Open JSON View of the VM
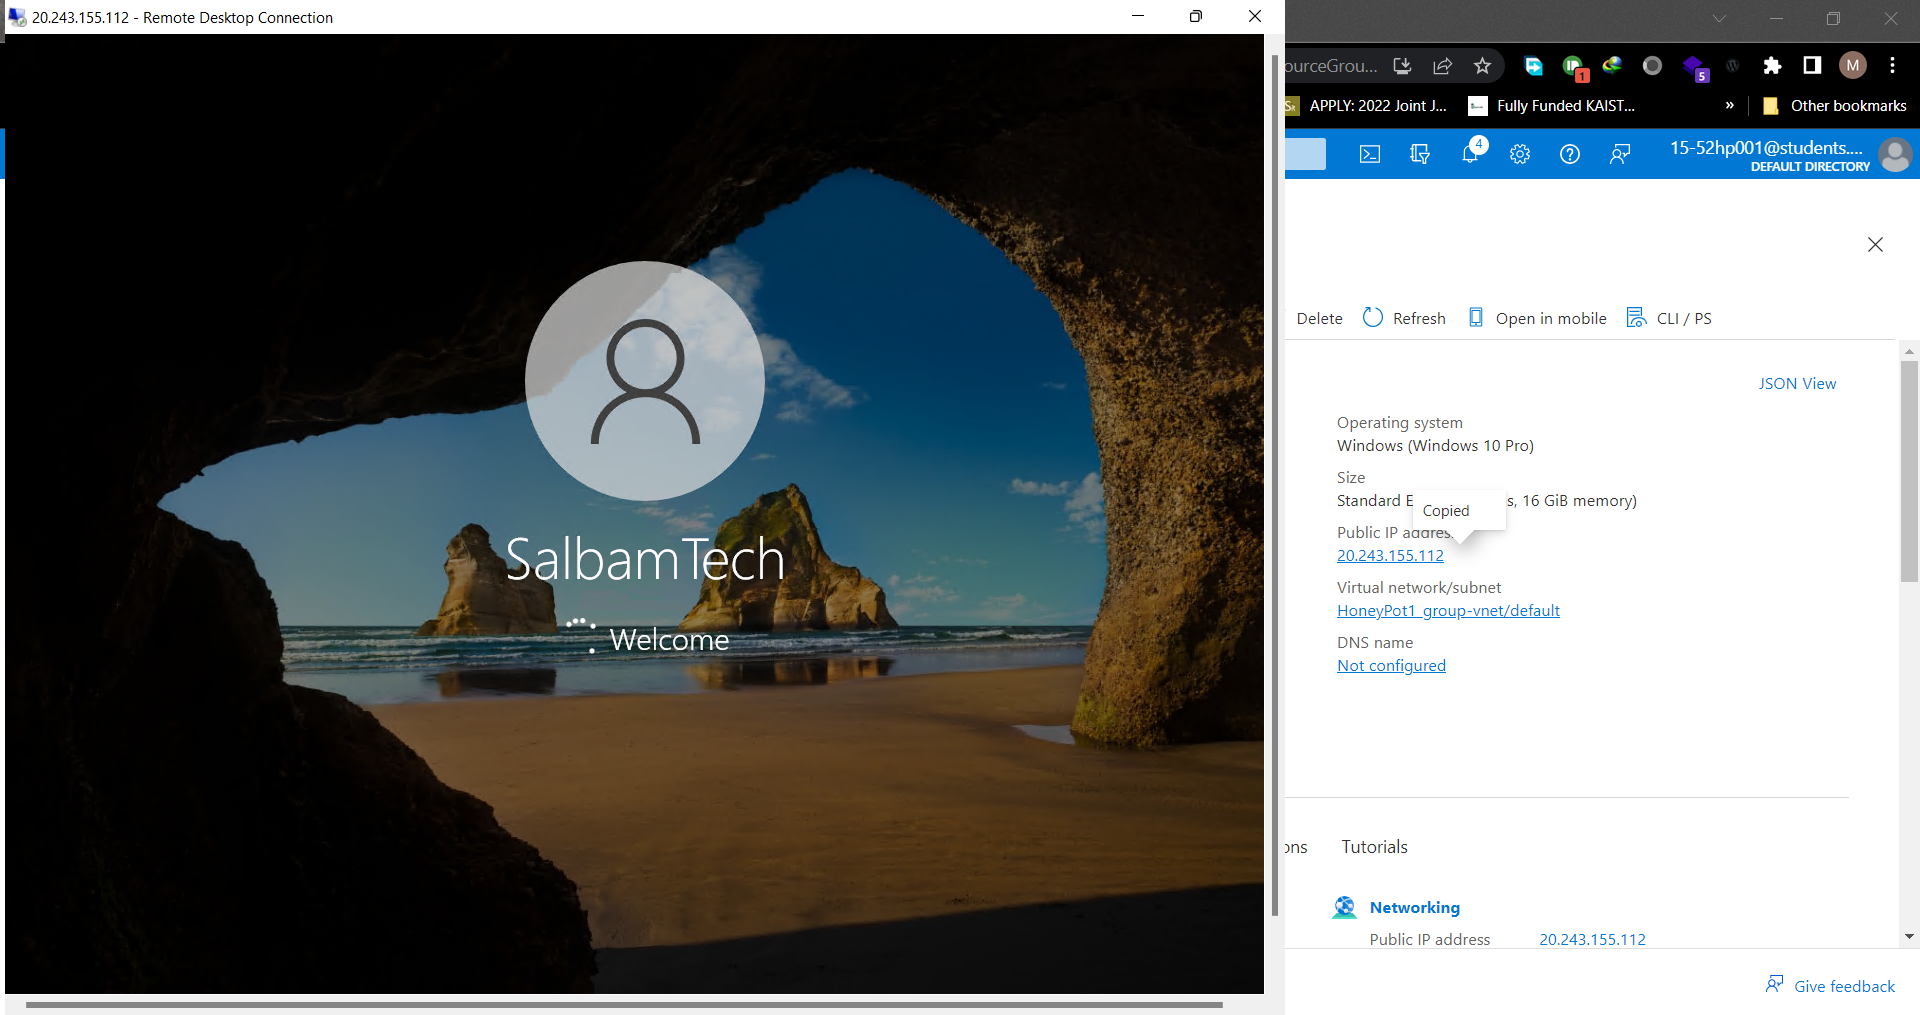This screenshot has width=1920, height=1015. click(x=1797, y=383)
